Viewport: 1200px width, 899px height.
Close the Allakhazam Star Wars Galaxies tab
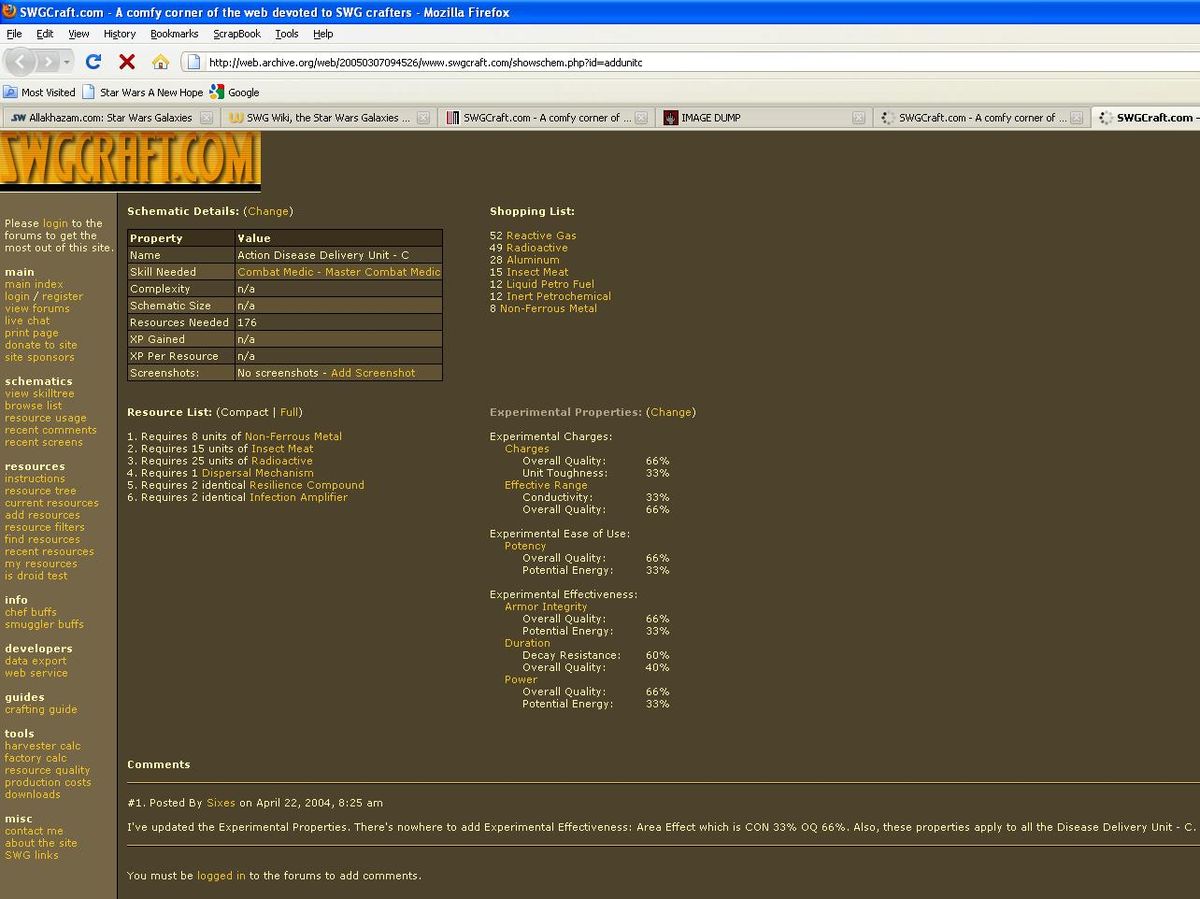pyautogui.click(x=206, y=118)
